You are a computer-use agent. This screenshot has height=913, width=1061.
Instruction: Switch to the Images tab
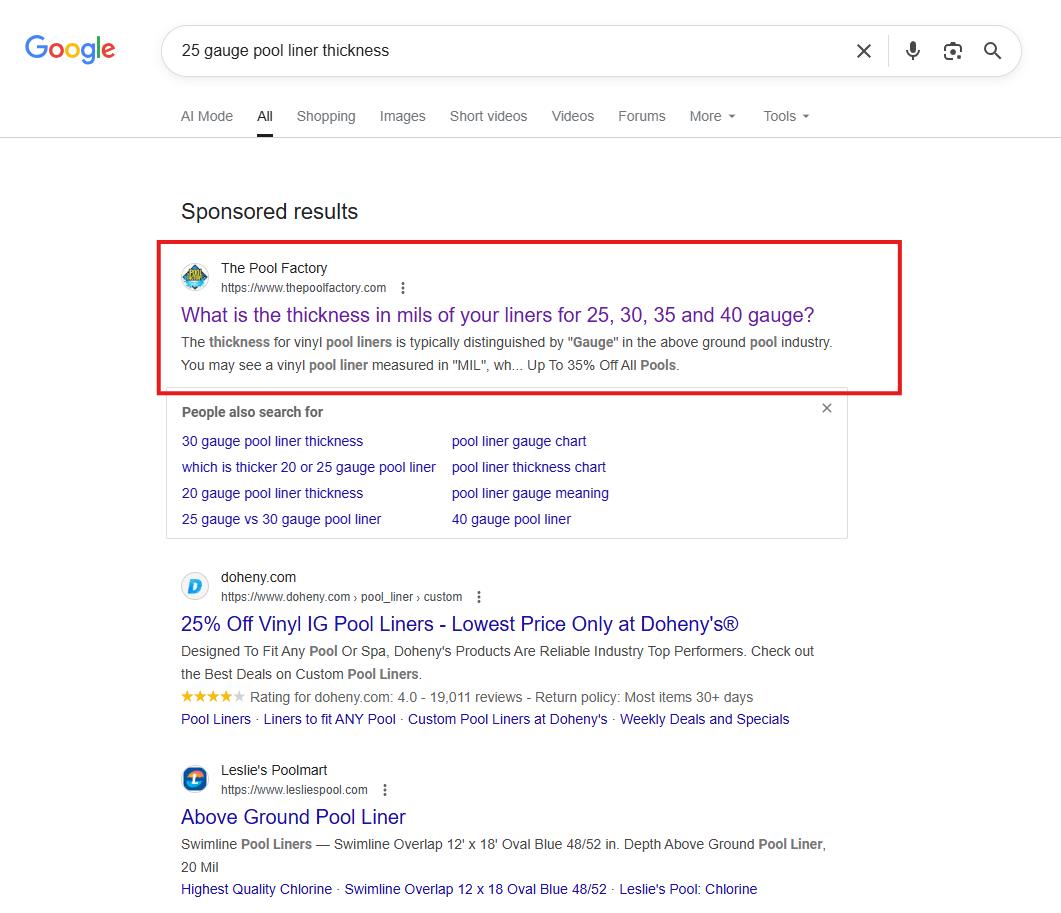[x=402, y=116]
